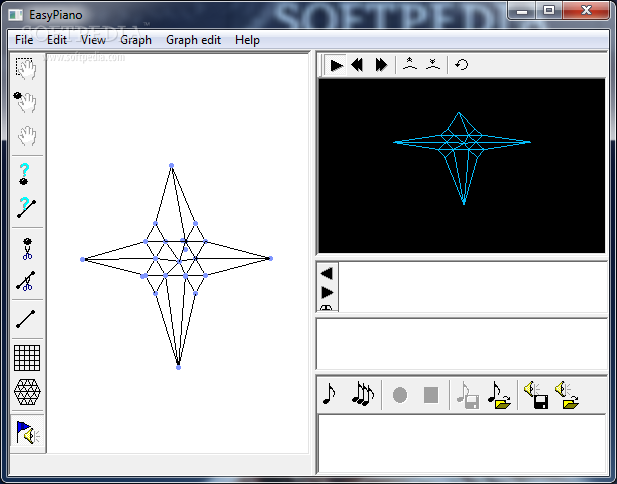This screenshot has height=484, width=617.
Task: Click the bottom vertex of the star graph
Action: pyautogui.click(x=178, y=367)
